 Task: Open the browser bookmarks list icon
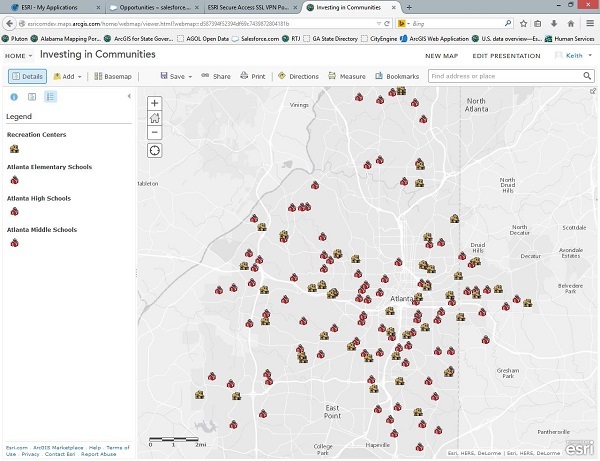pos(538,24)
